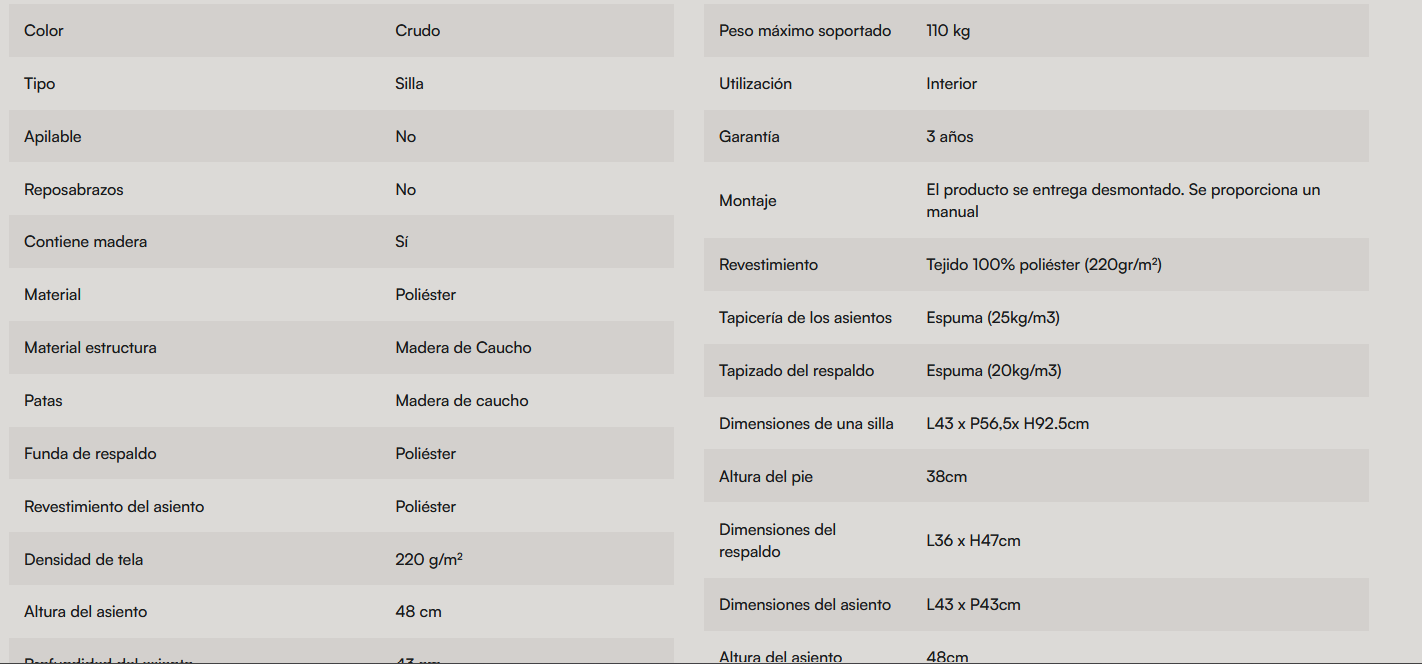Click the 'Montaje' row label

coord(747,201)
